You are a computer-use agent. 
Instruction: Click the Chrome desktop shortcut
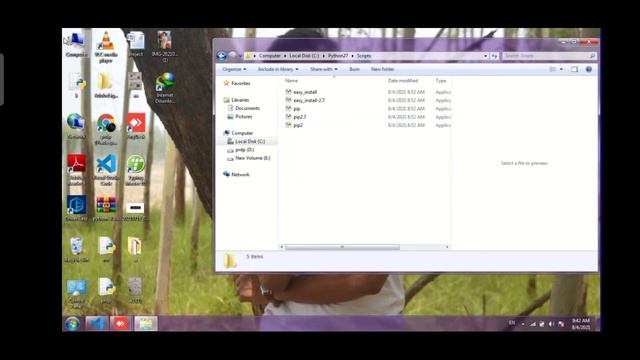pos(106,129)
